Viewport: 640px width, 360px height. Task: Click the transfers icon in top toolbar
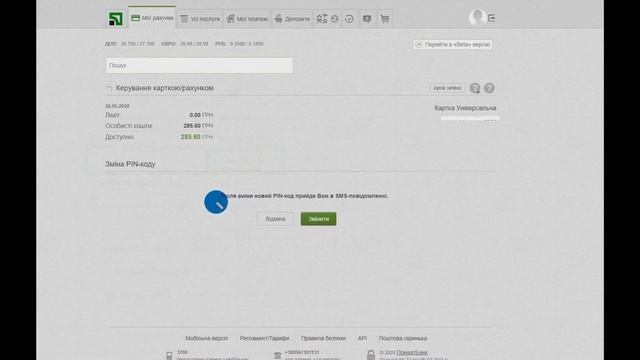click(x=322, y=19)
